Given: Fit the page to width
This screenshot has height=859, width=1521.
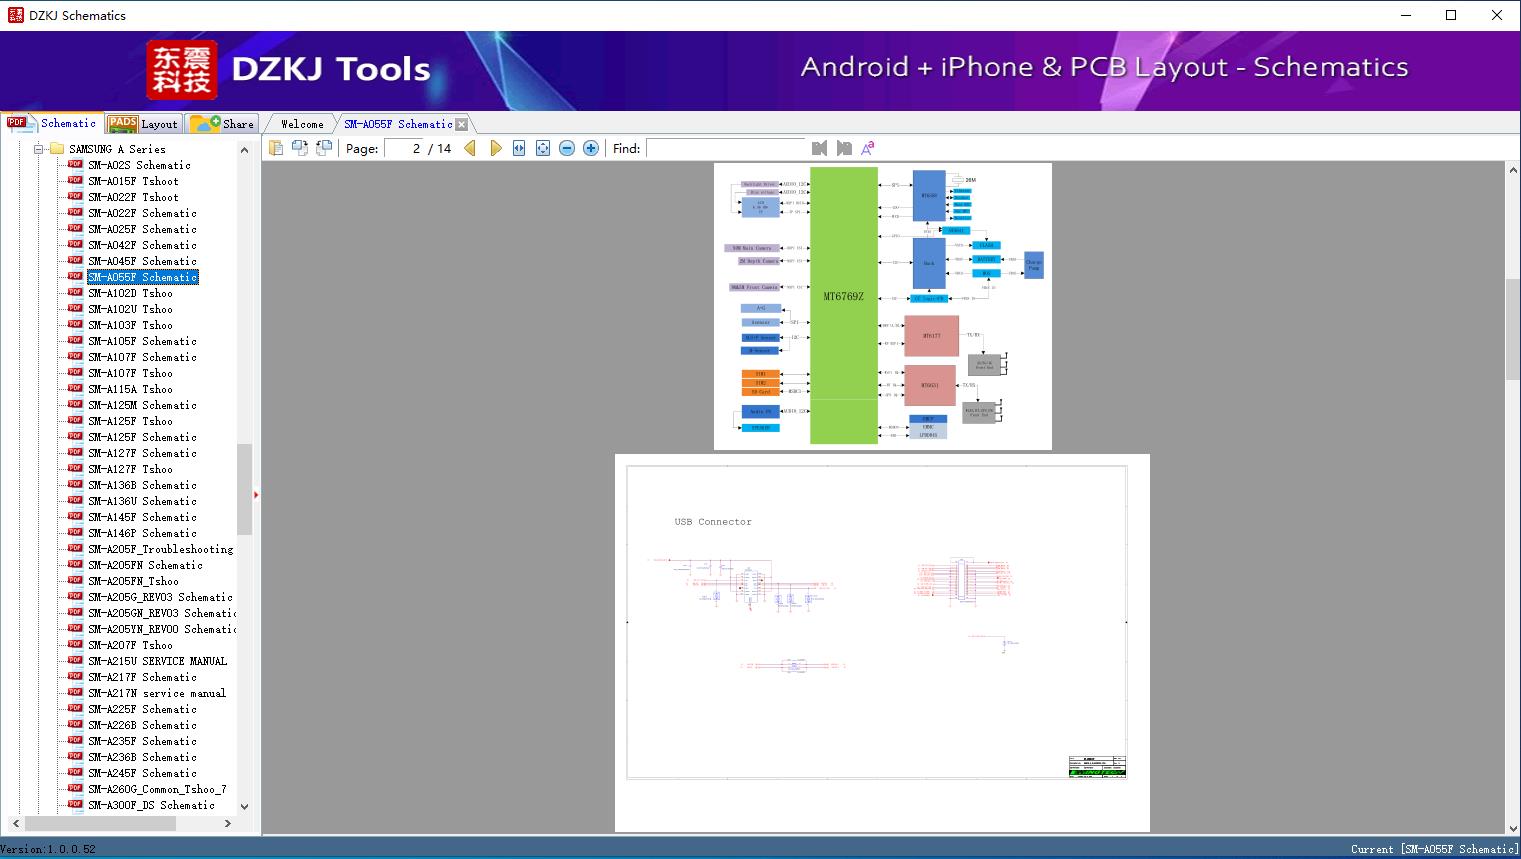Looking at the screenshot, I should [x=519, y=148].
